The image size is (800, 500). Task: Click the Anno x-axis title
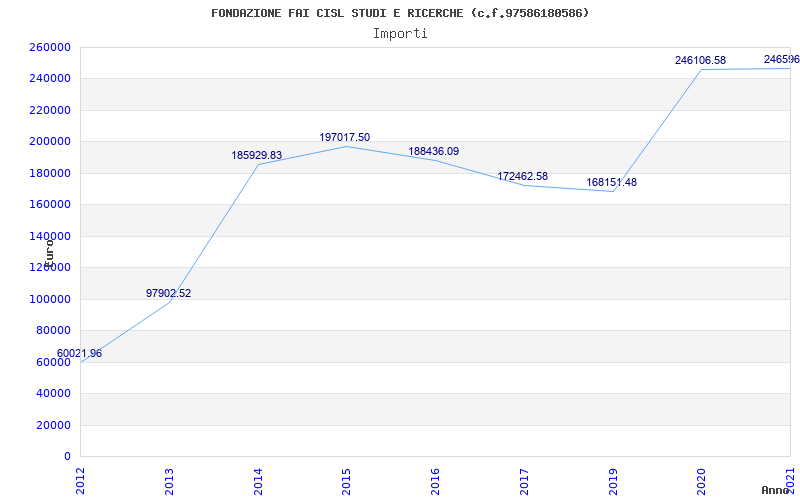coord(775,490)
